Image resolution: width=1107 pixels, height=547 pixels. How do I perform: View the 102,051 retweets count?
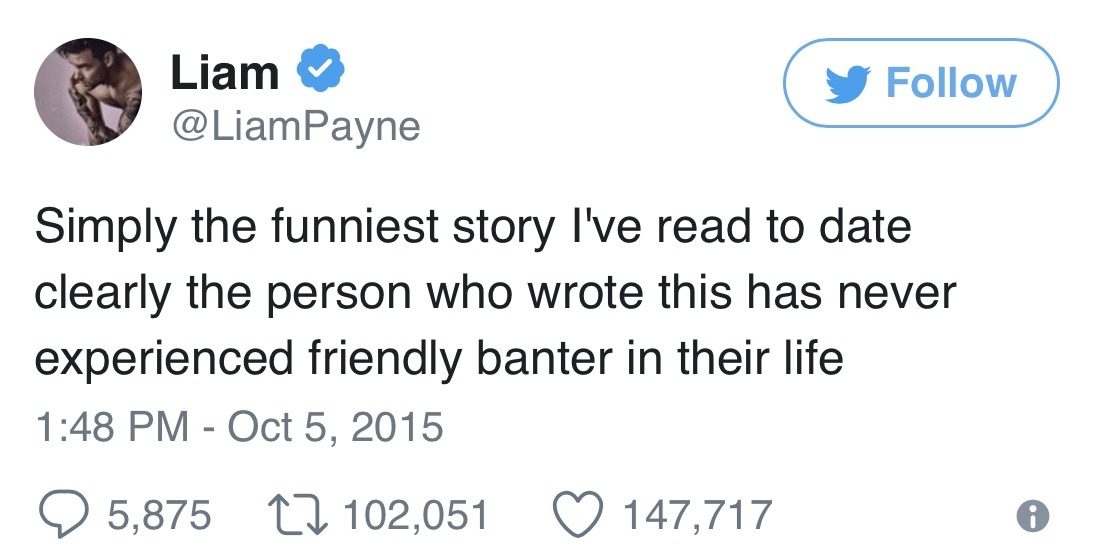[x=415, y=515]
